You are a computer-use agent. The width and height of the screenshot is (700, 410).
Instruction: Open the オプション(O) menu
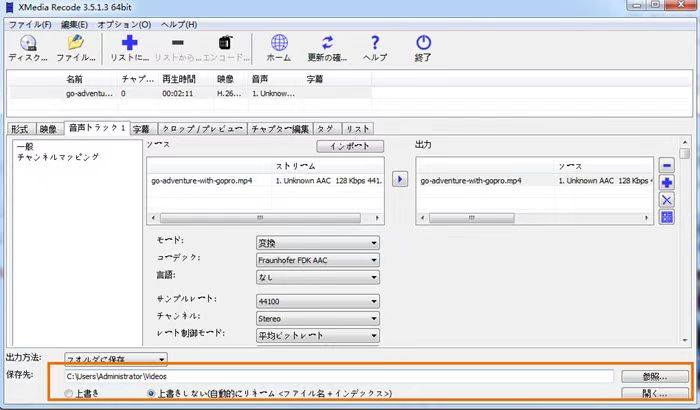coord(124,25)
